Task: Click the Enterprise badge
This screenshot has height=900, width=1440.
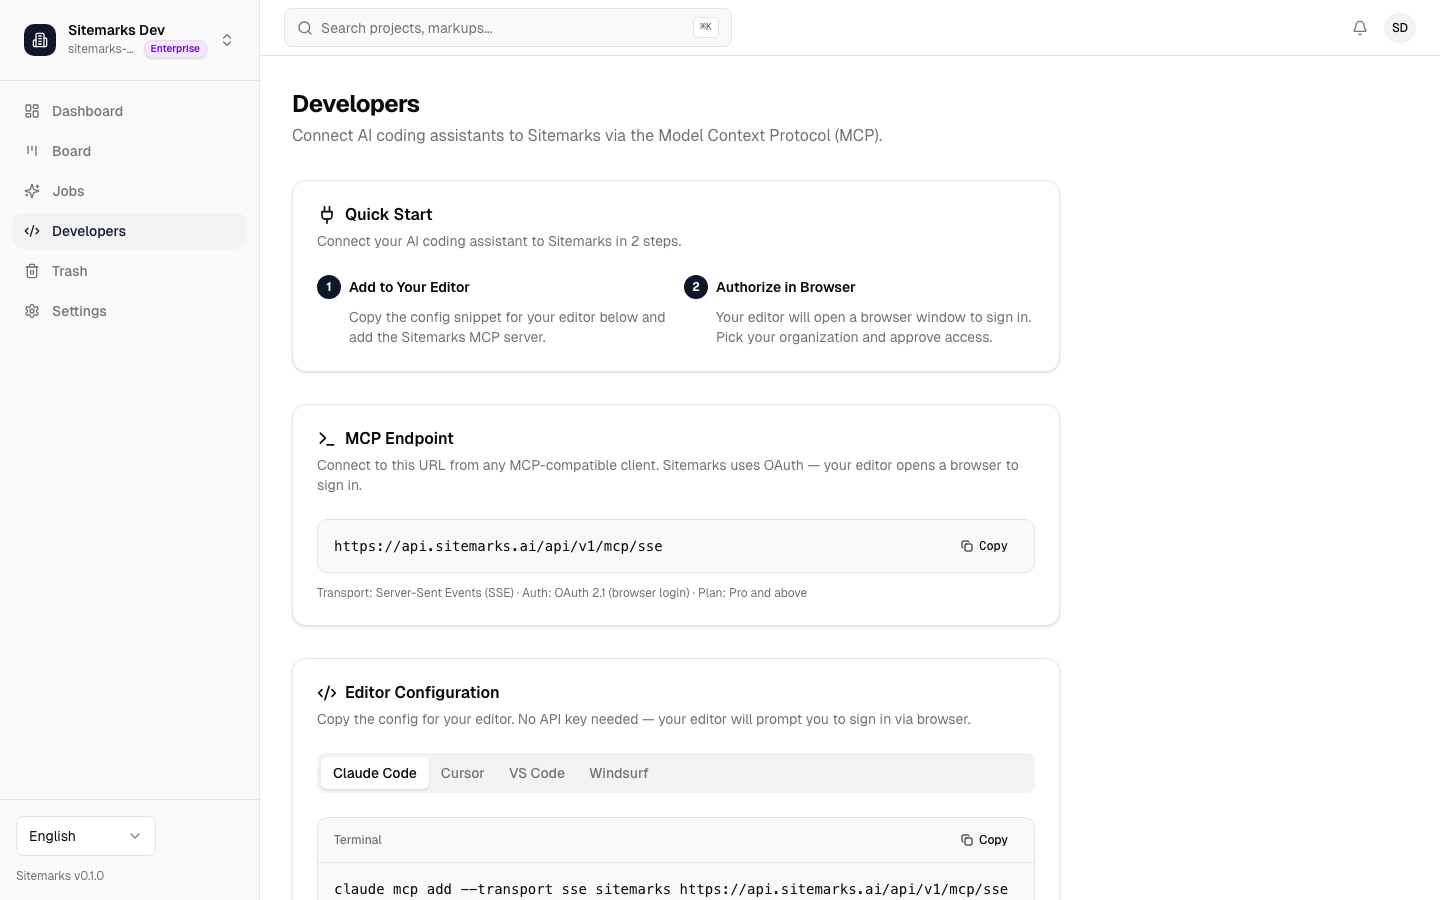Action: tap(175, 48)
